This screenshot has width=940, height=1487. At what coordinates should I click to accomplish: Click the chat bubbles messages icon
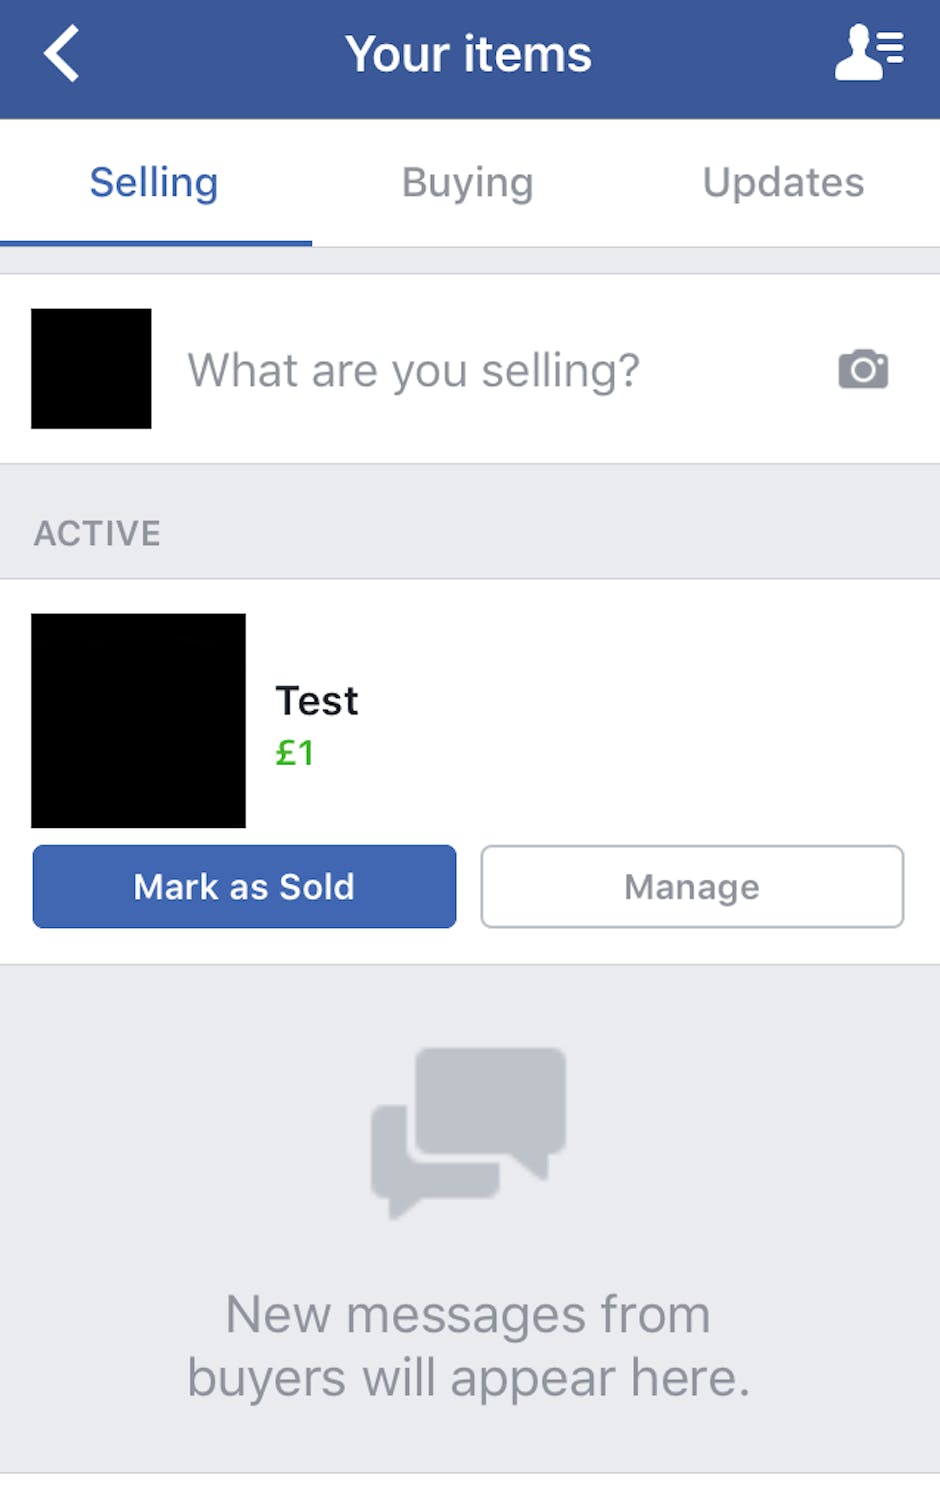[469, 1131]
